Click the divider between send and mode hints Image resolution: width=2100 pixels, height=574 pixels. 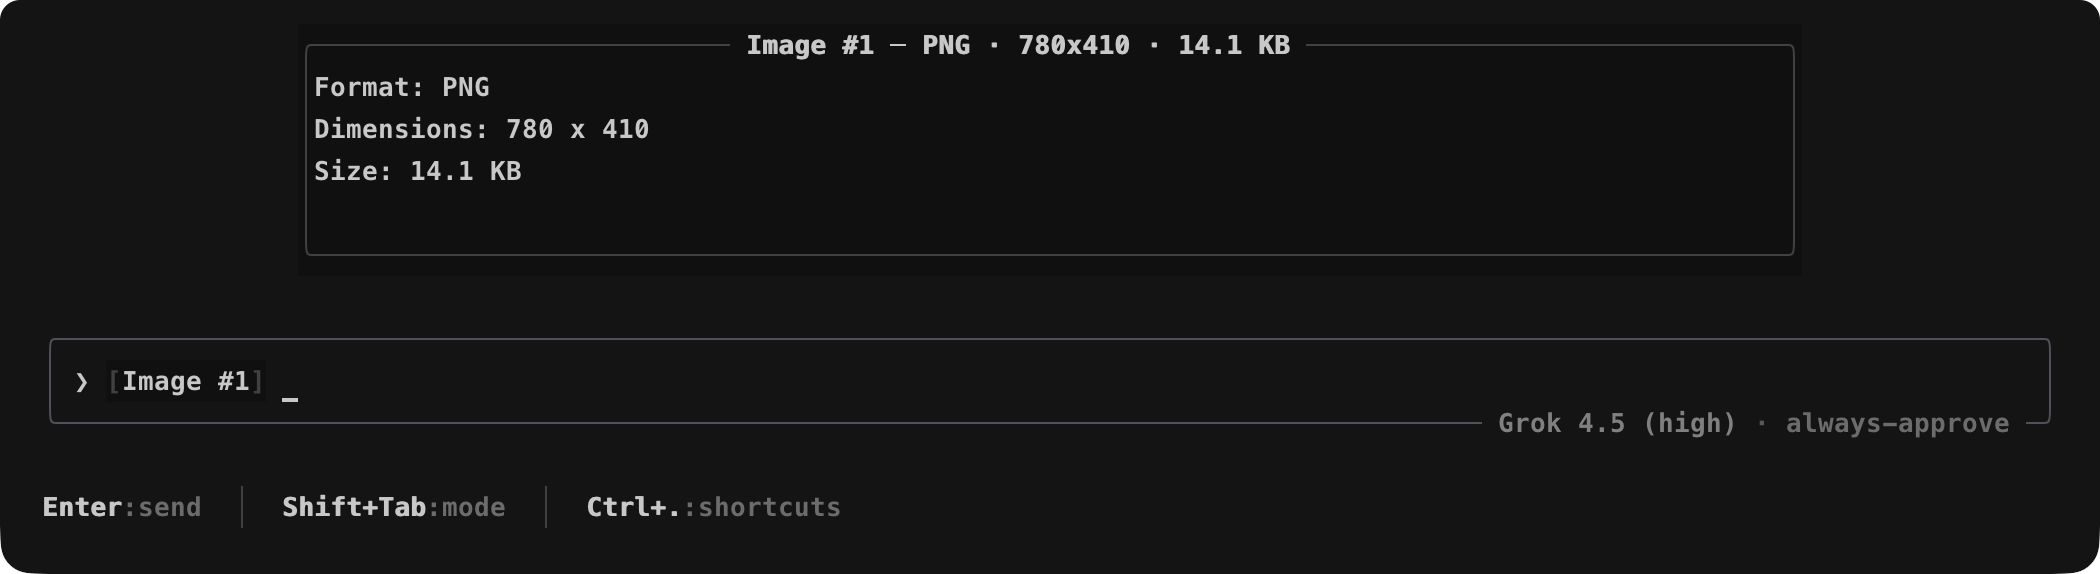[x=242, y=507]
